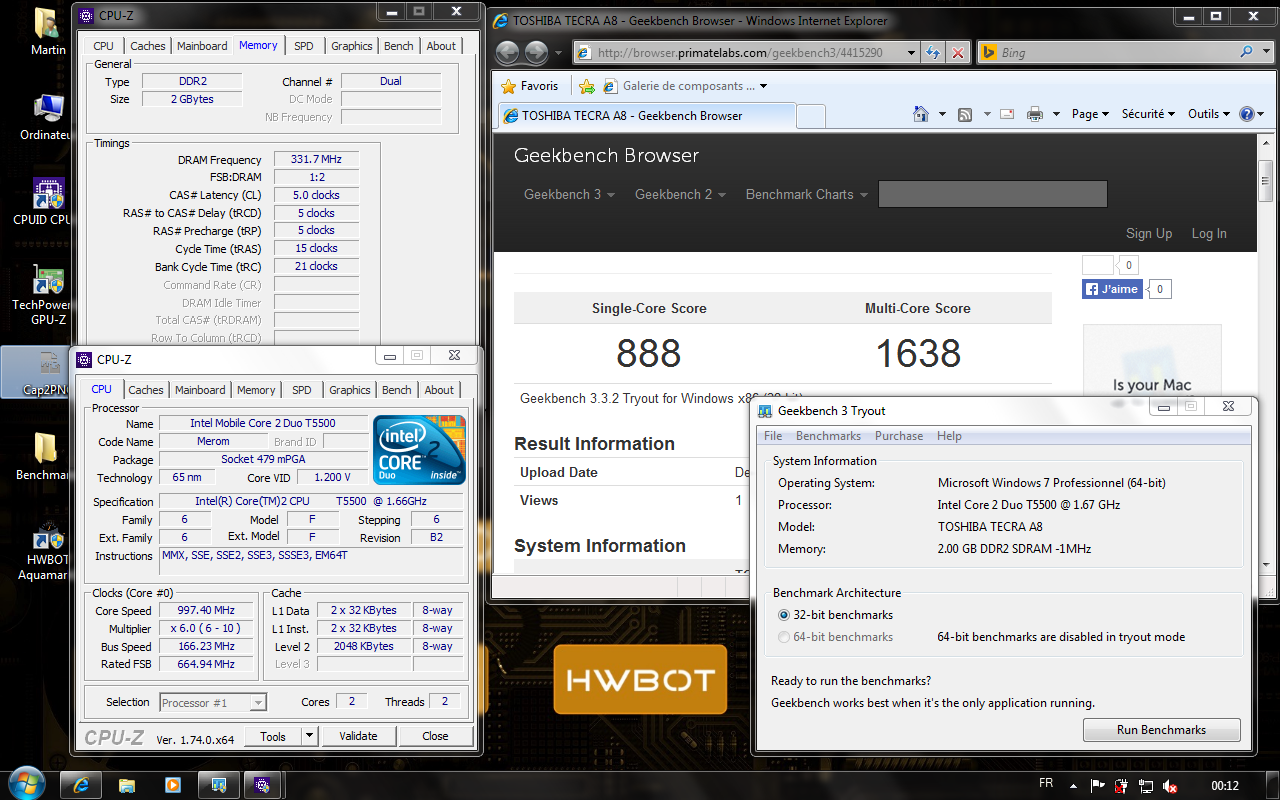Open the Outils menu in IE
This screenshot has height=800, width=1280.
(x=1209, y=114)
